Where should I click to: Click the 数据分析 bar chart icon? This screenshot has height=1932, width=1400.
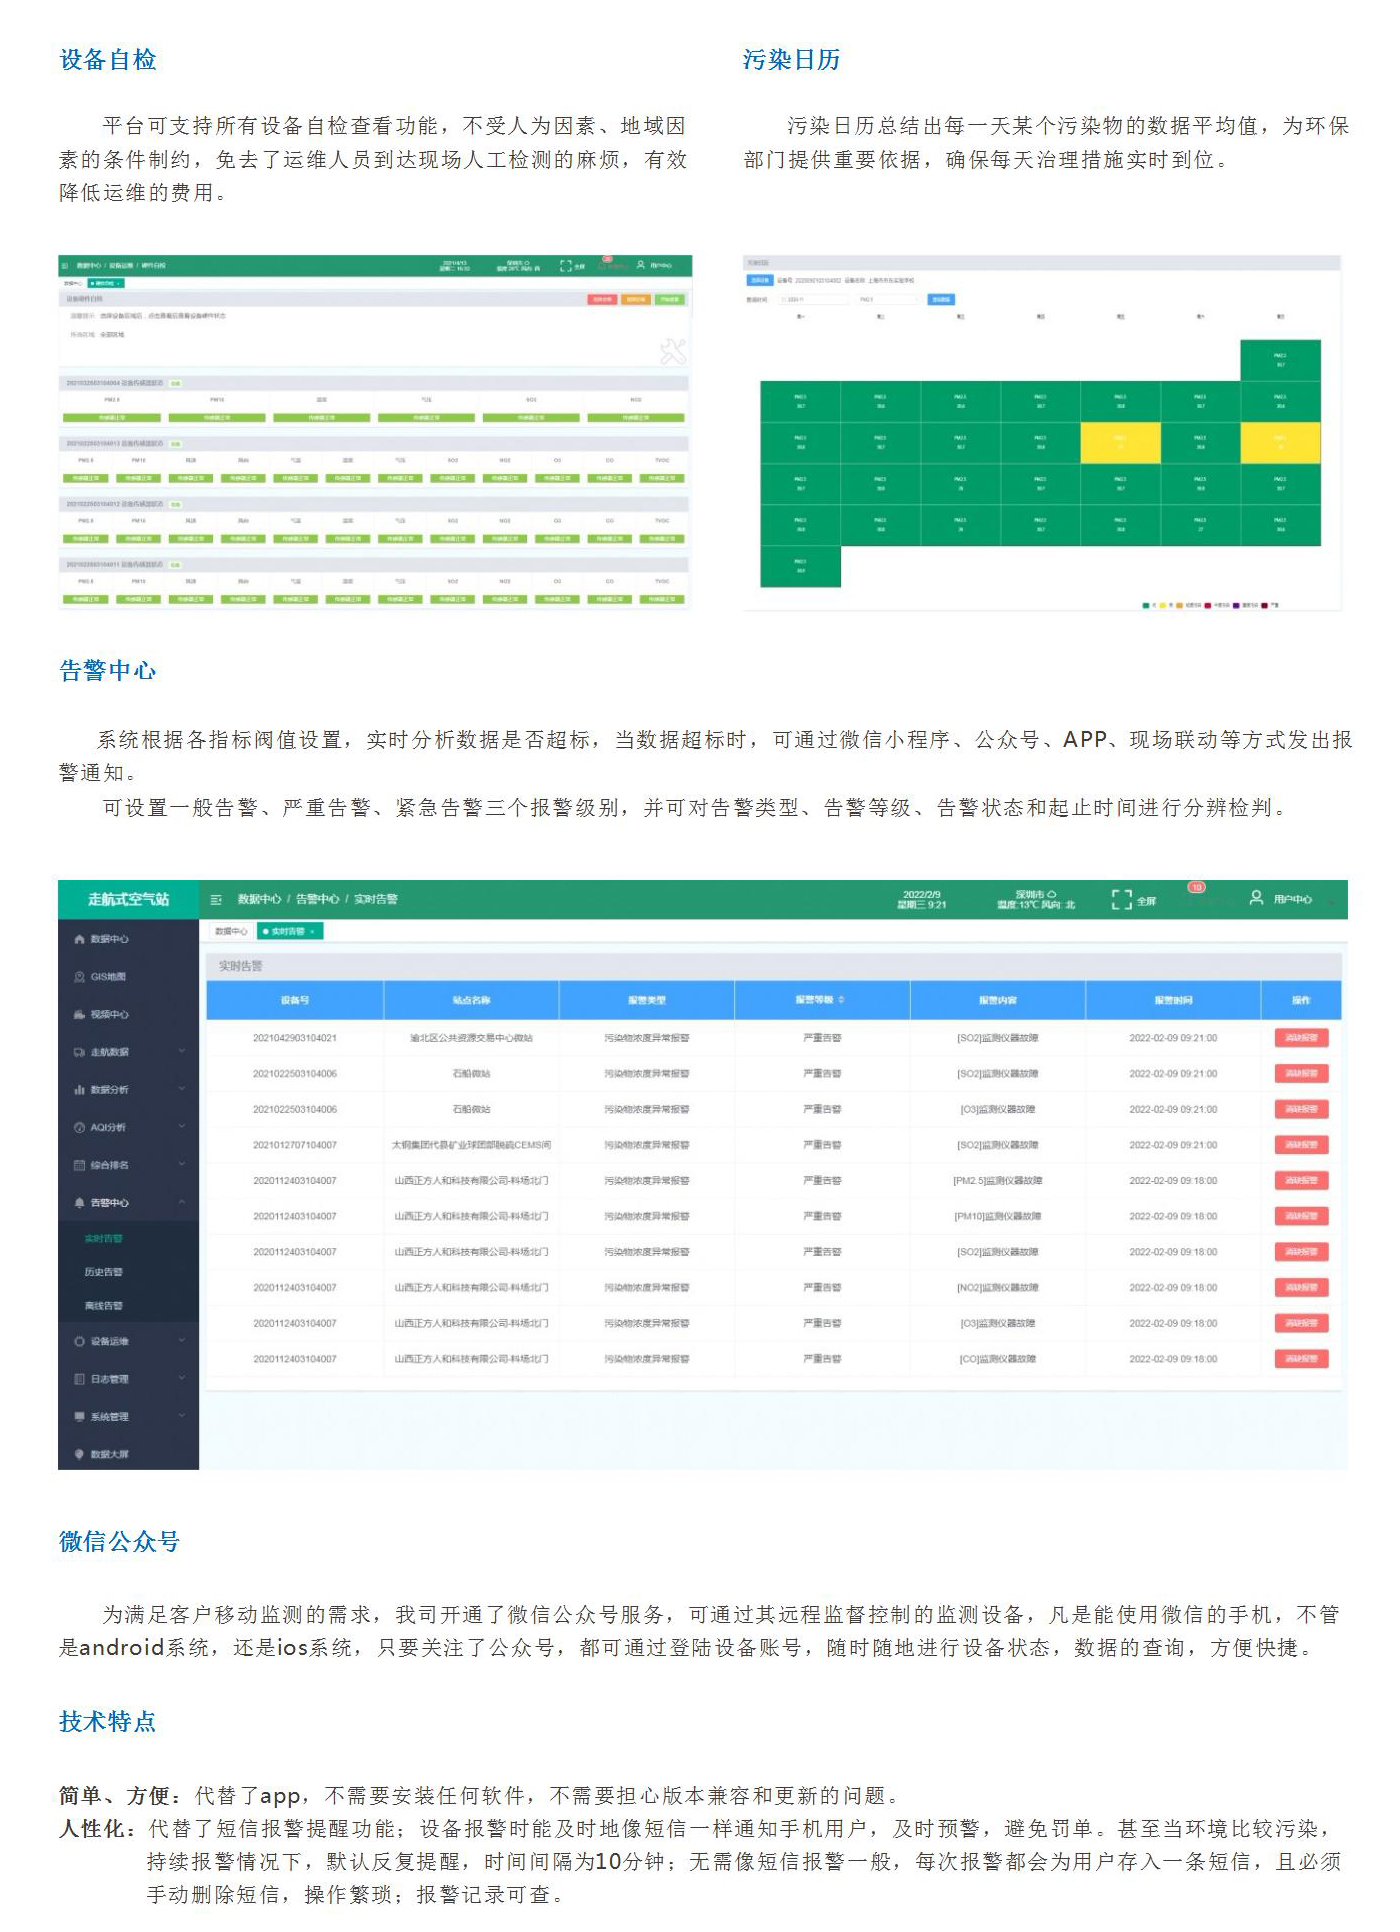click(x=79, y=1090)
